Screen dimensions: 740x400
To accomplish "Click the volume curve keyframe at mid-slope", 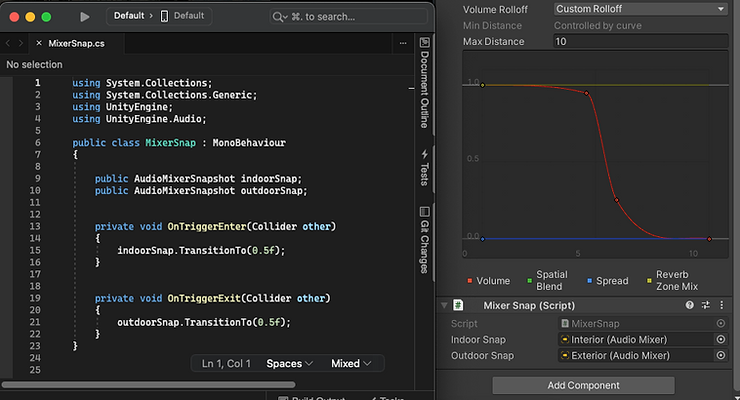I will click(x=616, y=200).
